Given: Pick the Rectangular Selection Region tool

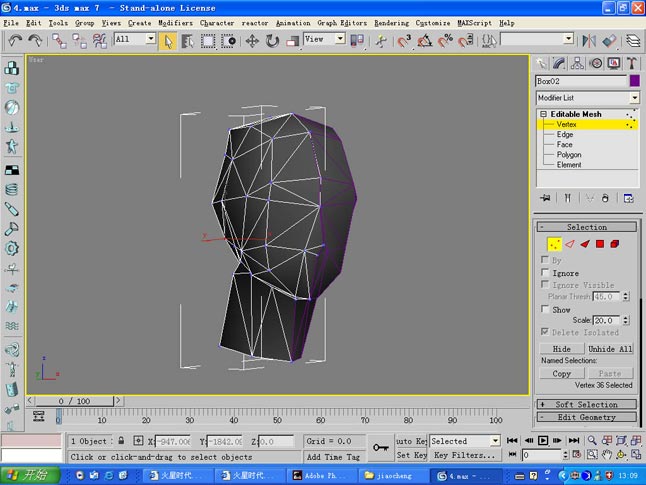Looking at the screenshot, I should pyautogui.click(x=208, y=41).
